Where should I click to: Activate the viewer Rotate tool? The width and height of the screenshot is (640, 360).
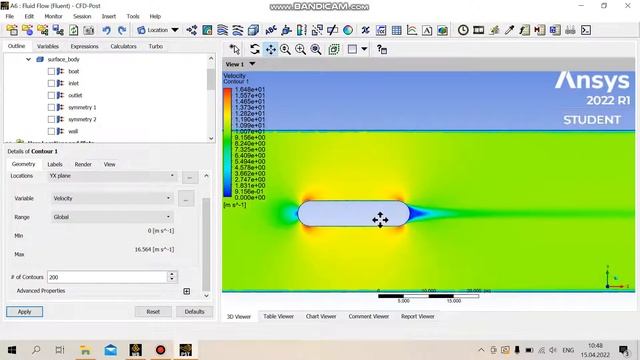pyautogui.click(x=255, y=49)
